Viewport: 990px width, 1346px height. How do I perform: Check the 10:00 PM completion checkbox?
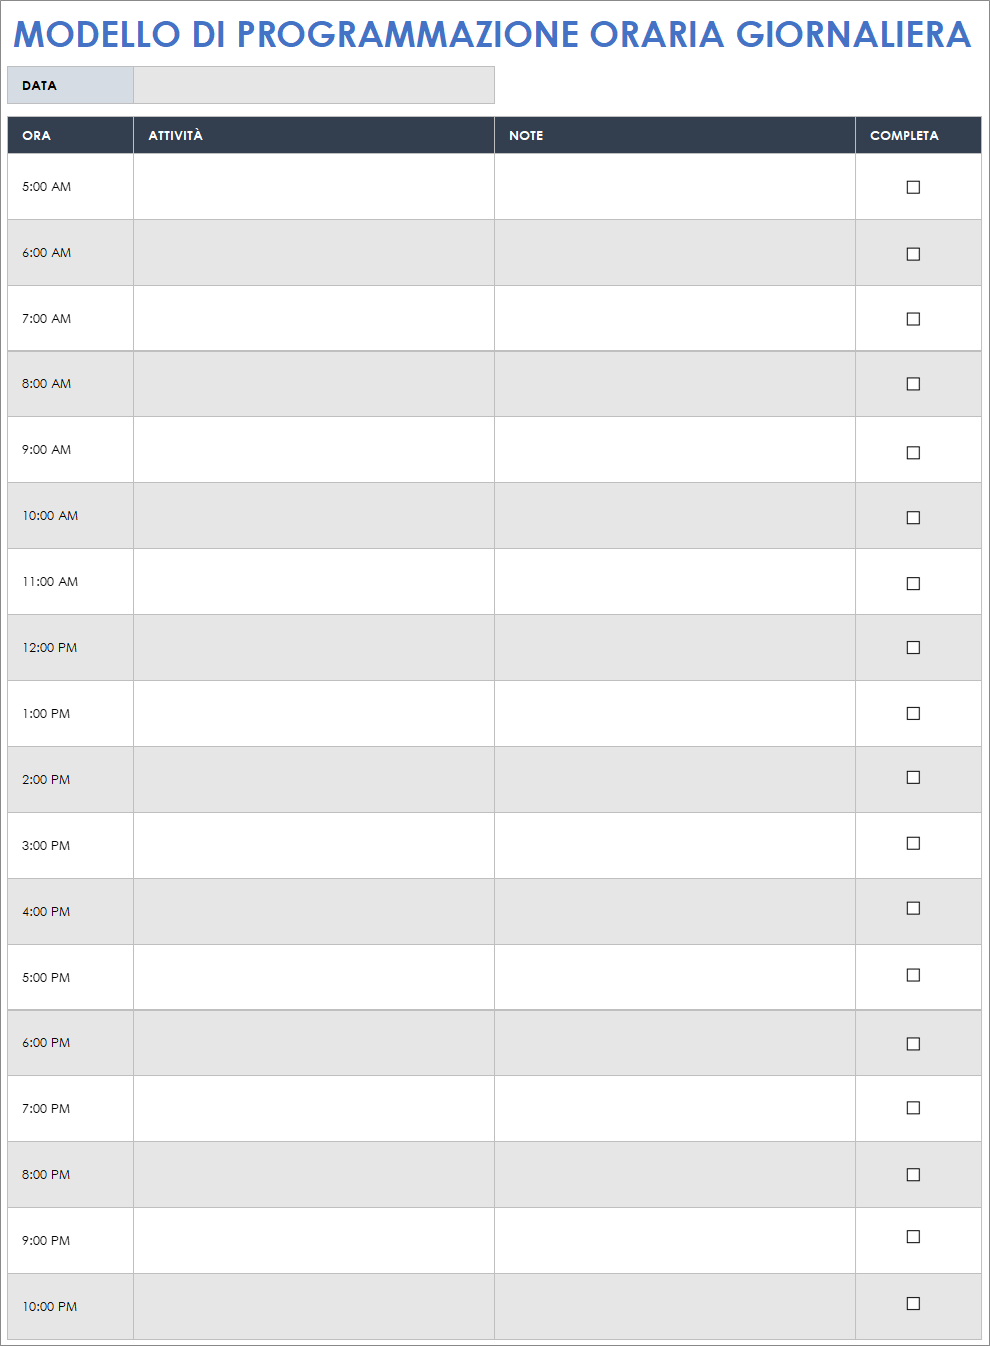click(x=913, y=1303)
